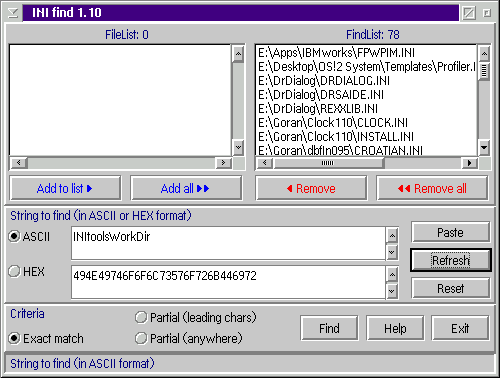
Task: Select the HEX radio button
Action: [27, 271]
